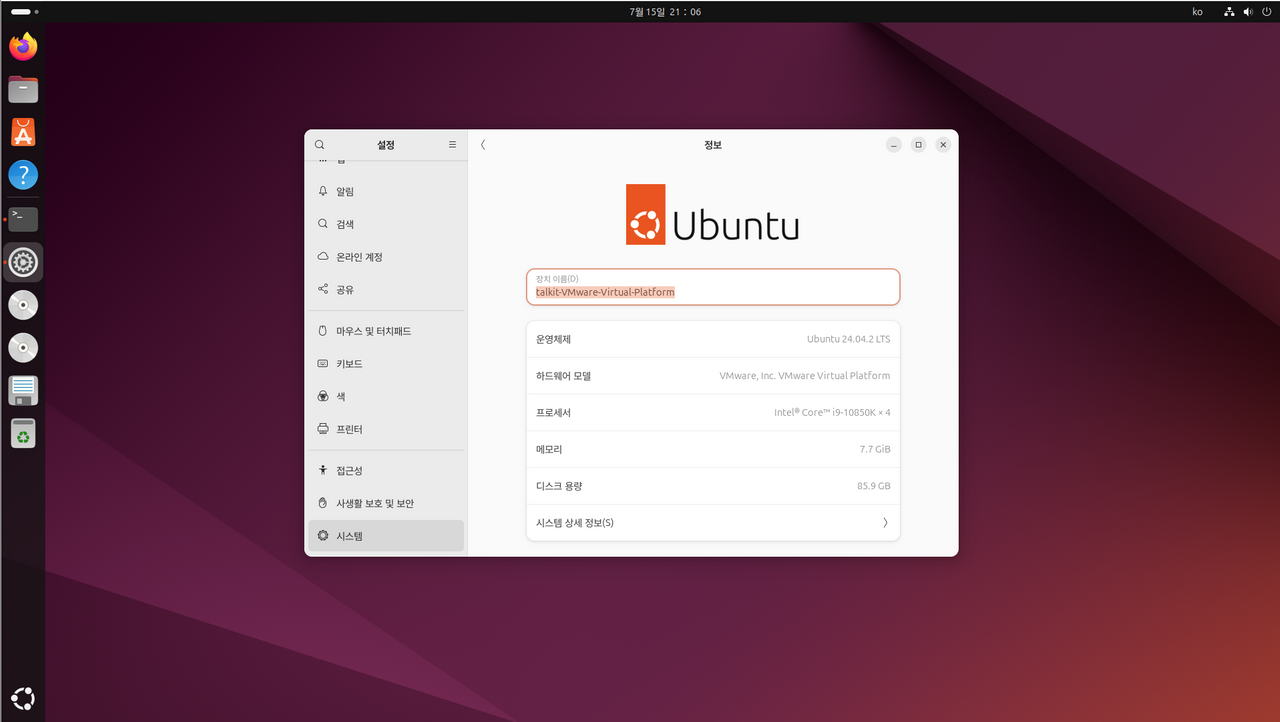Open the 온라인 계정 settings section
The width and height of the screenshot is (1280, 722).
(x=386, y=257)
